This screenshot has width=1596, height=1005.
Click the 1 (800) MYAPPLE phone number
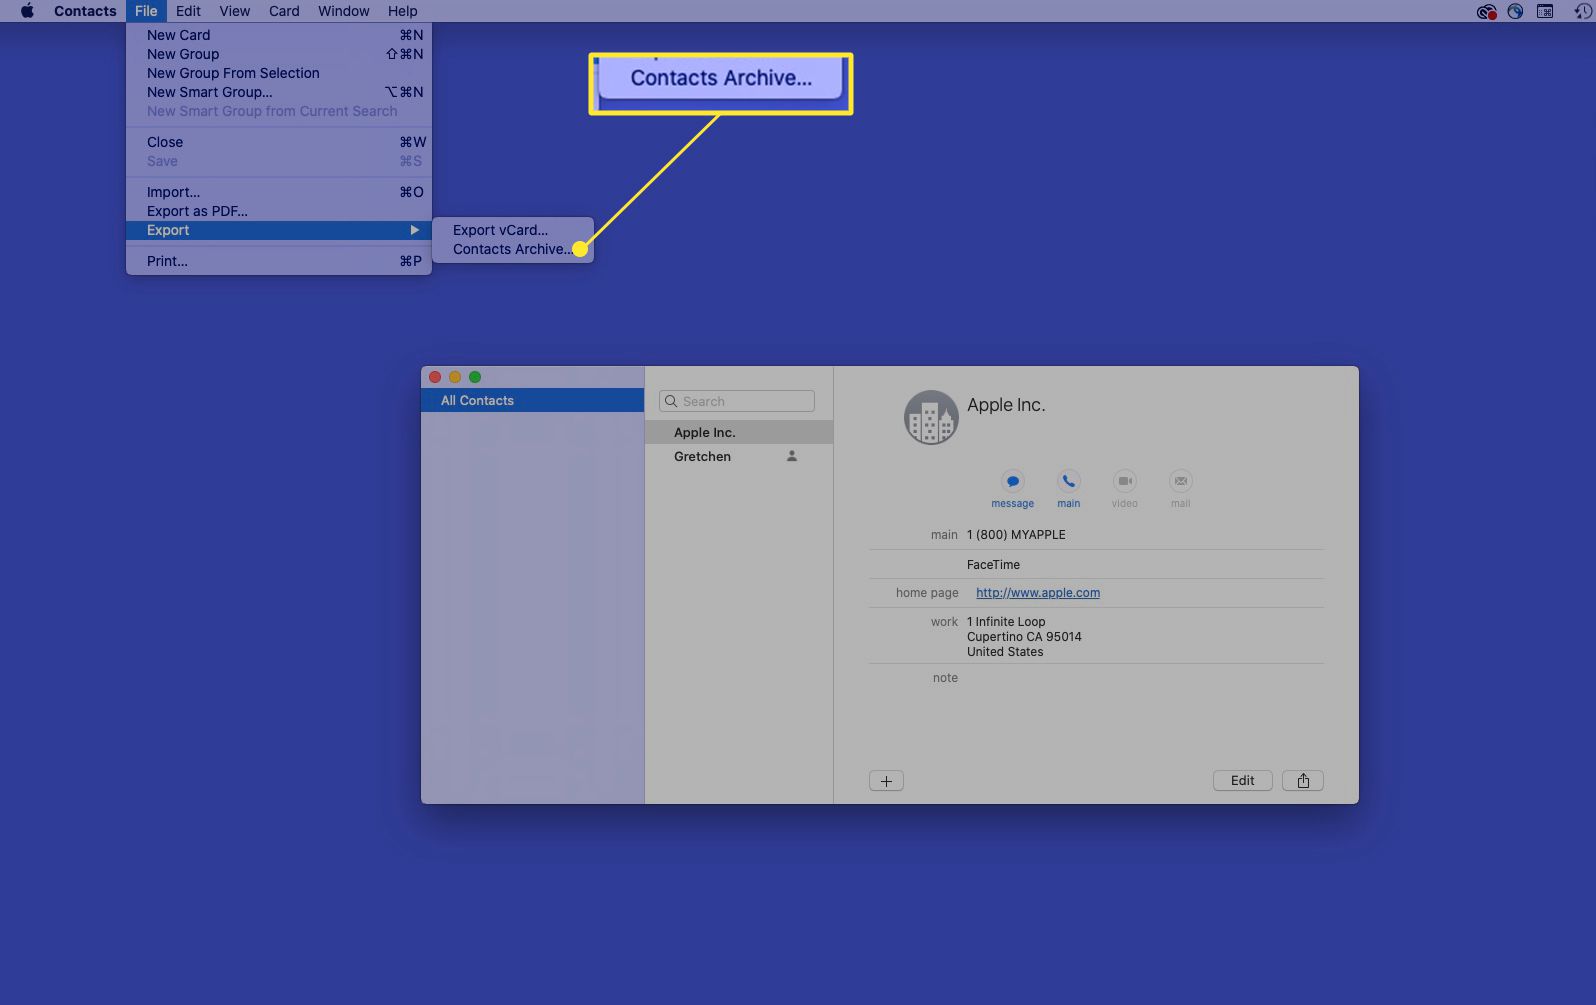(1016, 535)
